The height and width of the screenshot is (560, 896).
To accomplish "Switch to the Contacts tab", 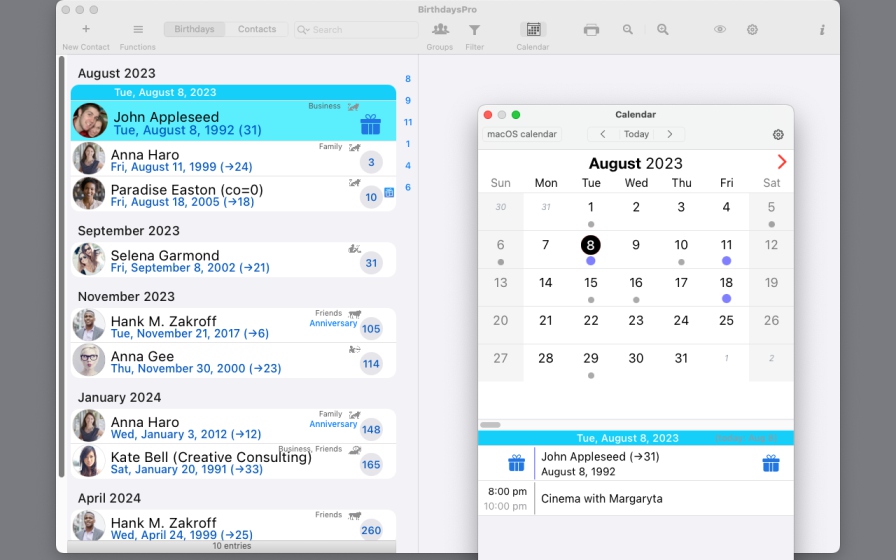I will pyautogui.click(x=257, y=29).
